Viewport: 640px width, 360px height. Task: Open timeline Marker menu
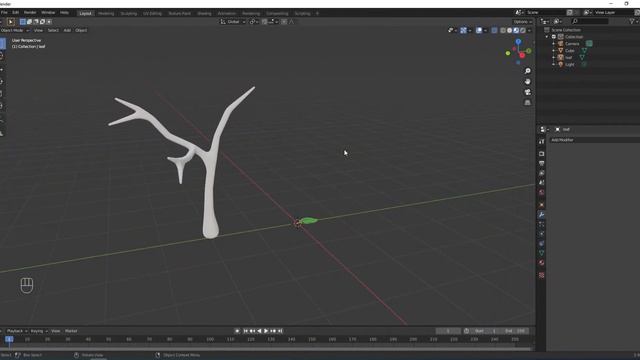(71, 331)
